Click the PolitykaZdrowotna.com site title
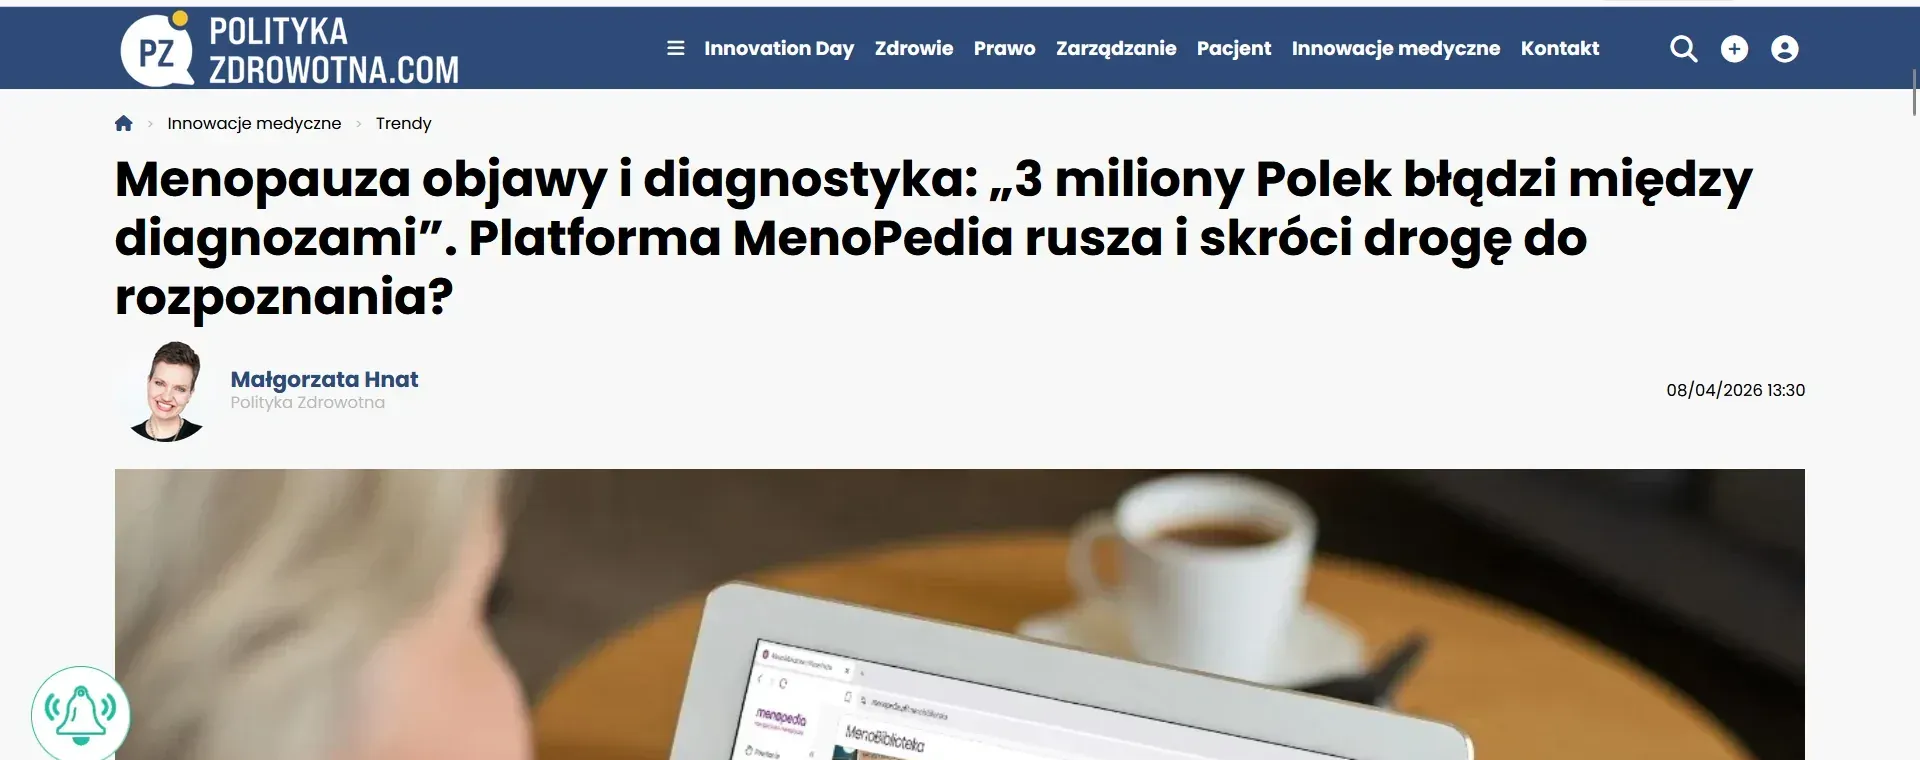 [x=334, y=50]
